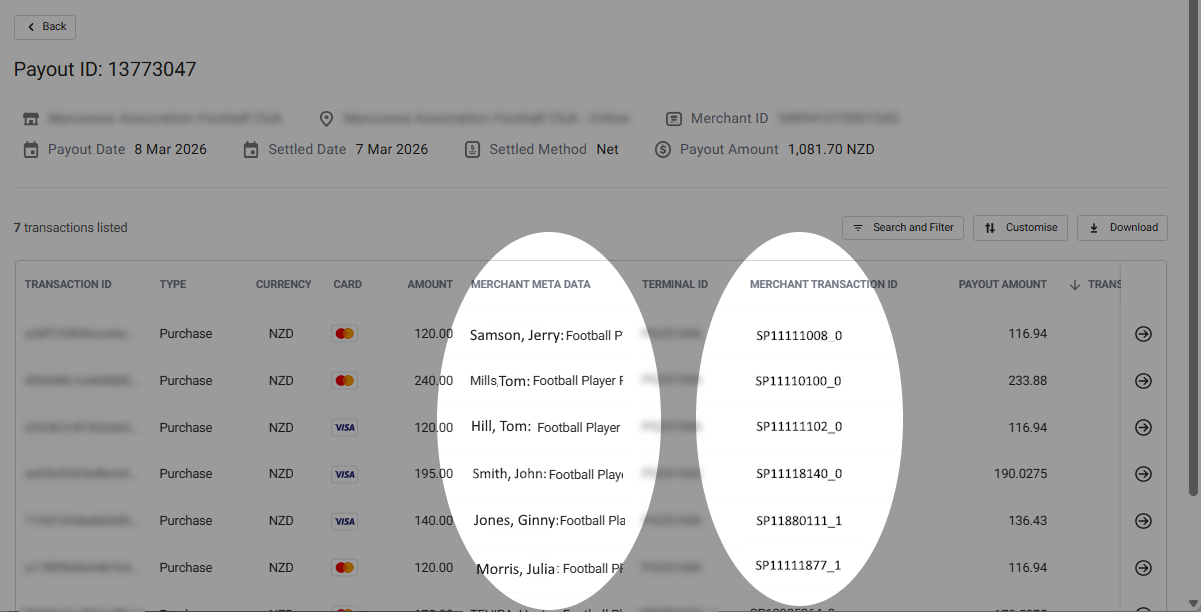Click the location pin icon
Image resolution: width=1201 pixels, height=612 pixels.
pos(326,119)
